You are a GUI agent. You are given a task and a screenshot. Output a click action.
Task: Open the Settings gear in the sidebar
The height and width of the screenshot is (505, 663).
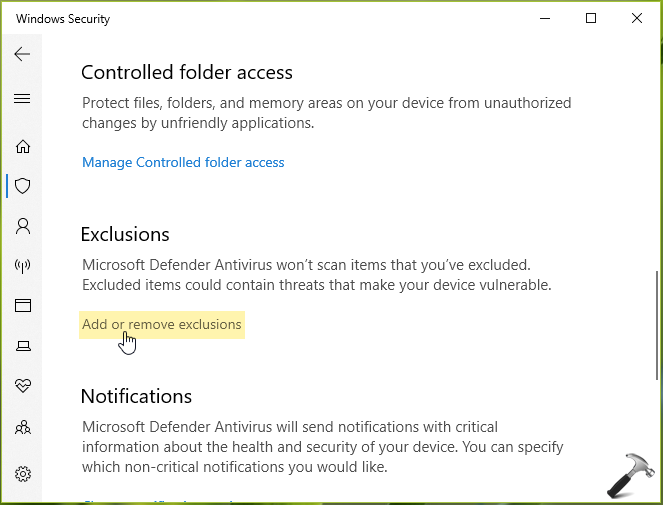(x=22, y=473)
